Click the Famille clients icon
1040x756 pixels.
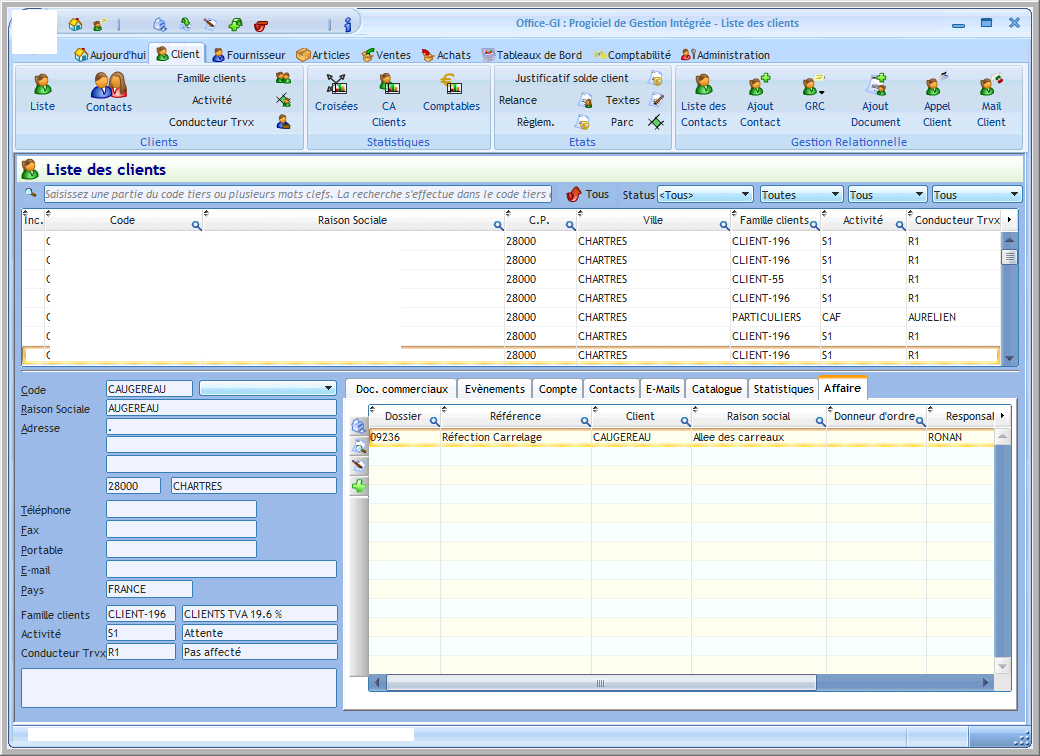point(283,78)
